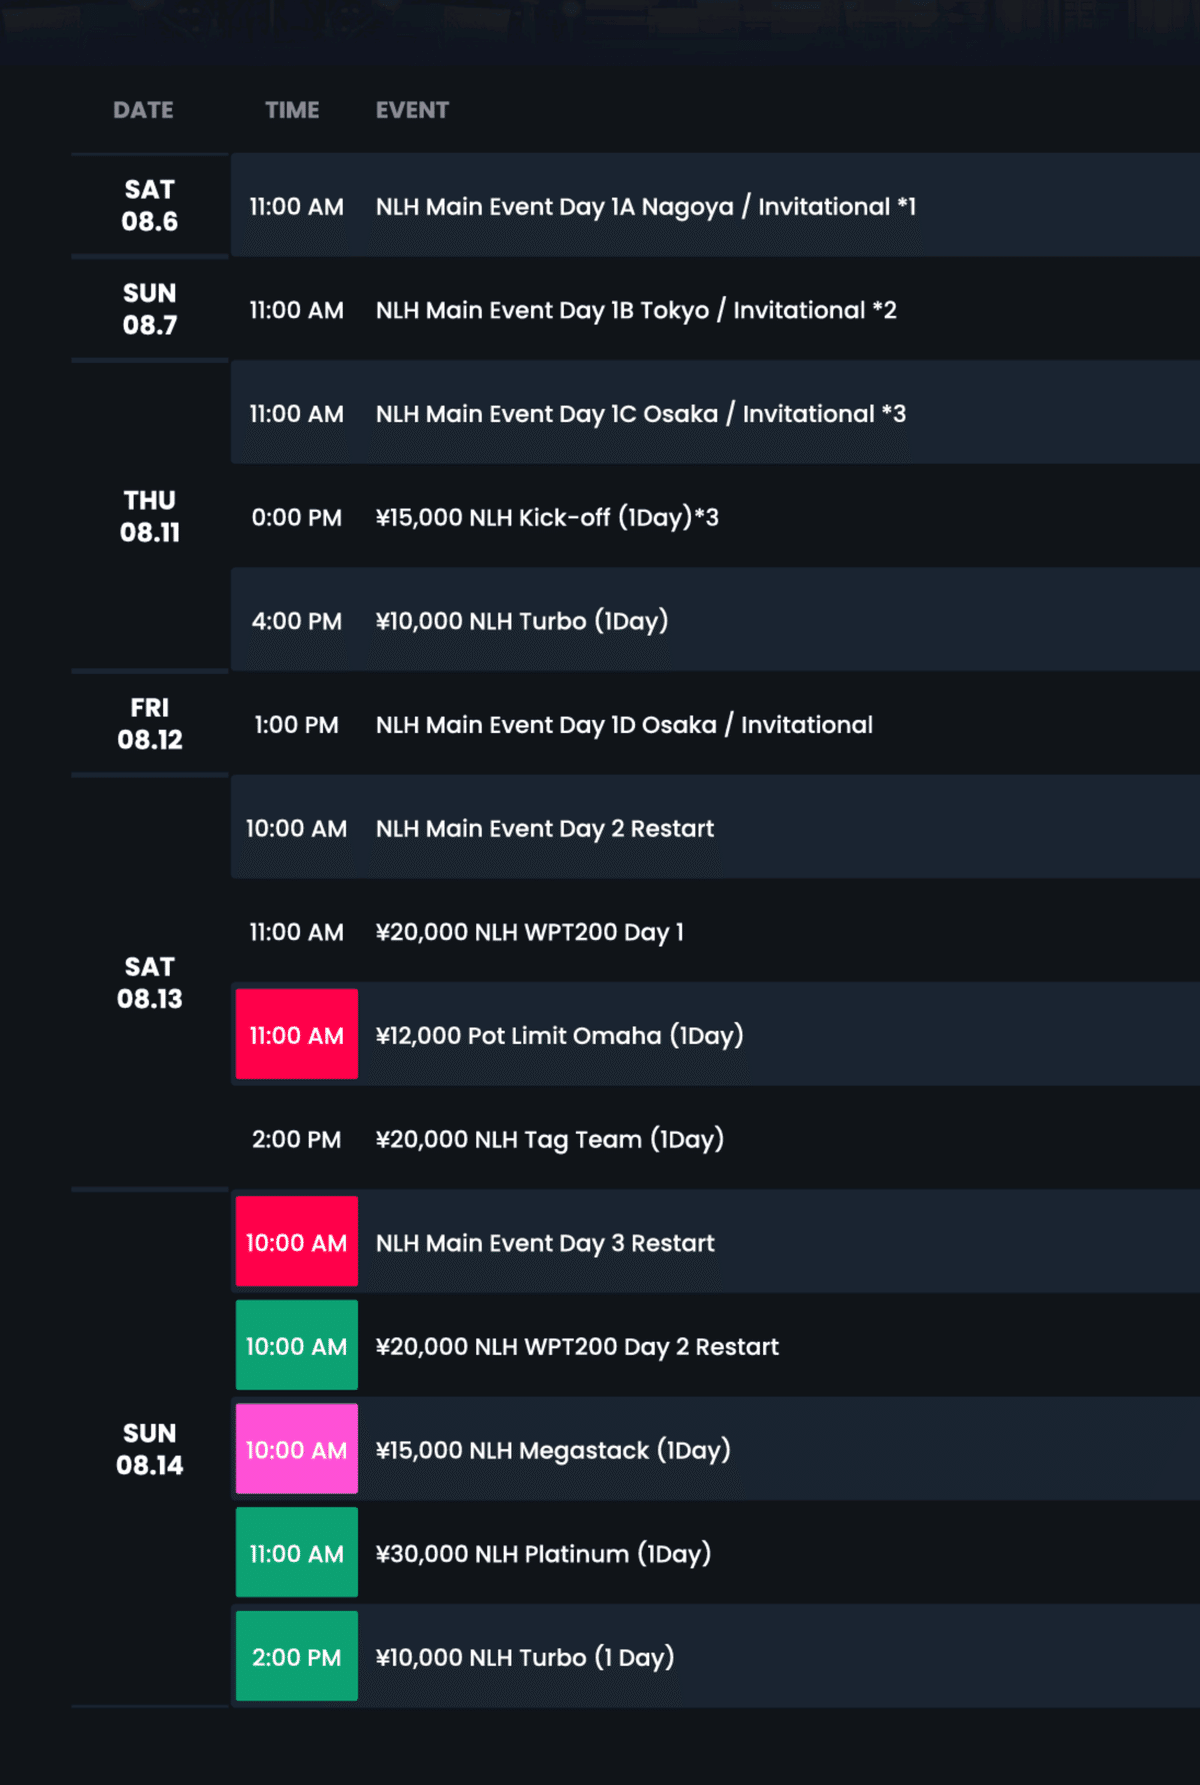Click the red 11:00 AM Pot Limit Omaha time badge
1200x1785 pixels.
296,1034
